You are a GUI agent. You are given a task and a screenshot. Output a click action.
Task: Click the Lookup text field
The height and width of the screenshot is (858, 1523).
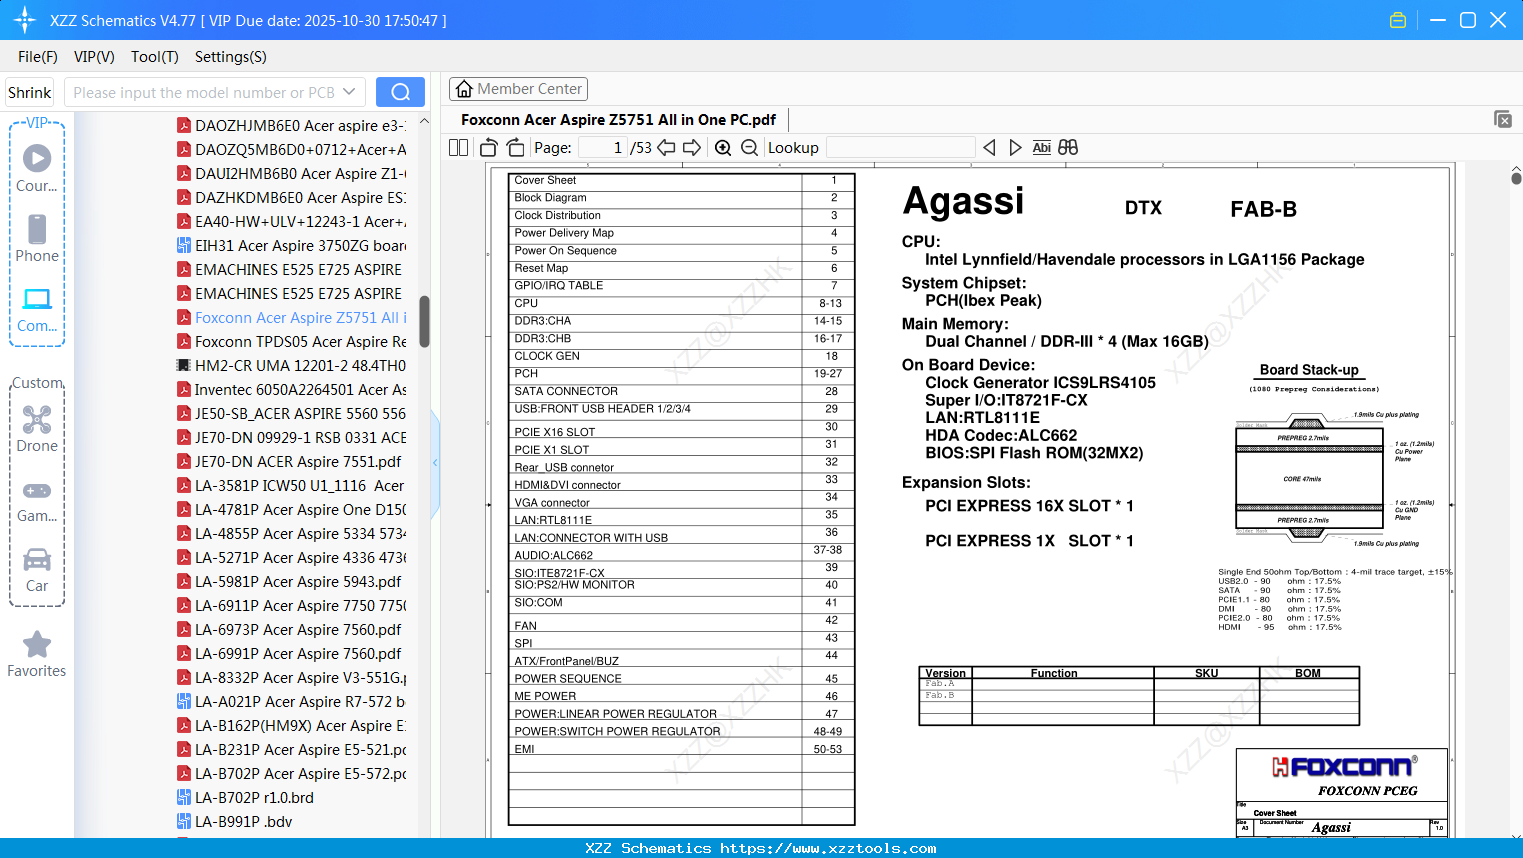pos(900,147)
